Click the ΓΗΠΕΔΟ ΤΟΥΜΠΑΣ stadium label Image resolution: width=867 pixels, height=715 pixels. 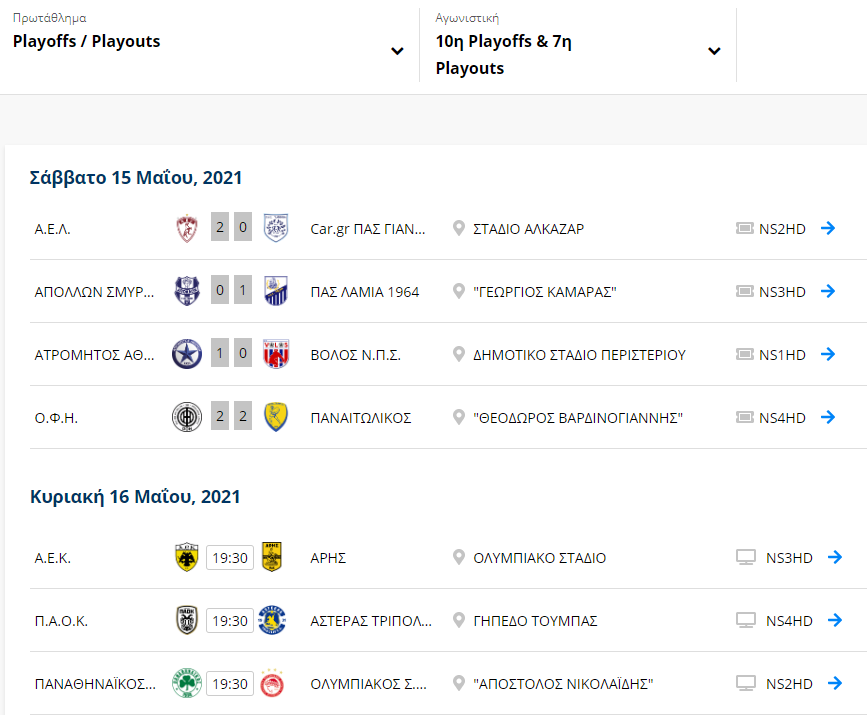[535, 621]
